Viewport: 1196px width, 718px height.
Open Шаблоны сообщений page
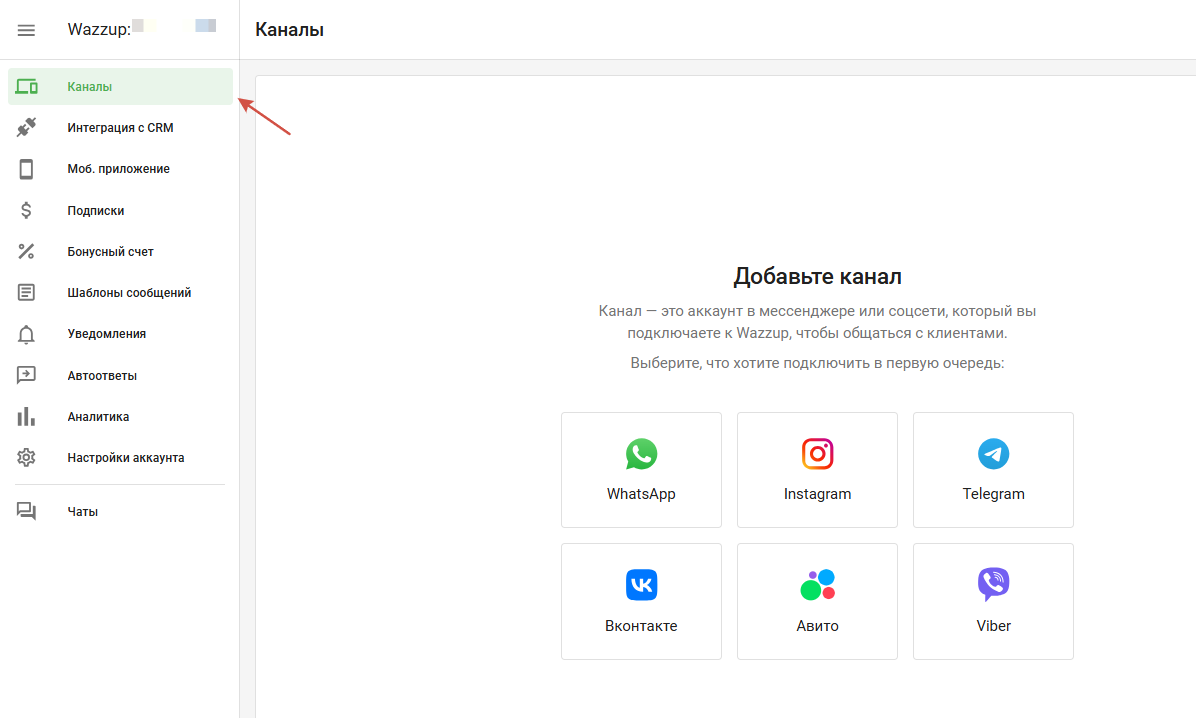coord(129,293)
